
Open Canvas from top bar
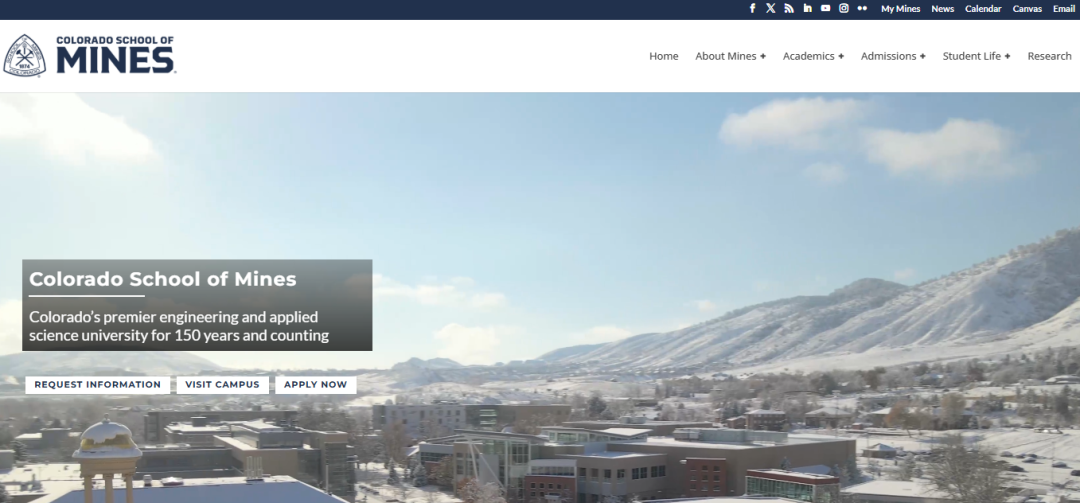click(x=1027, y=9)
